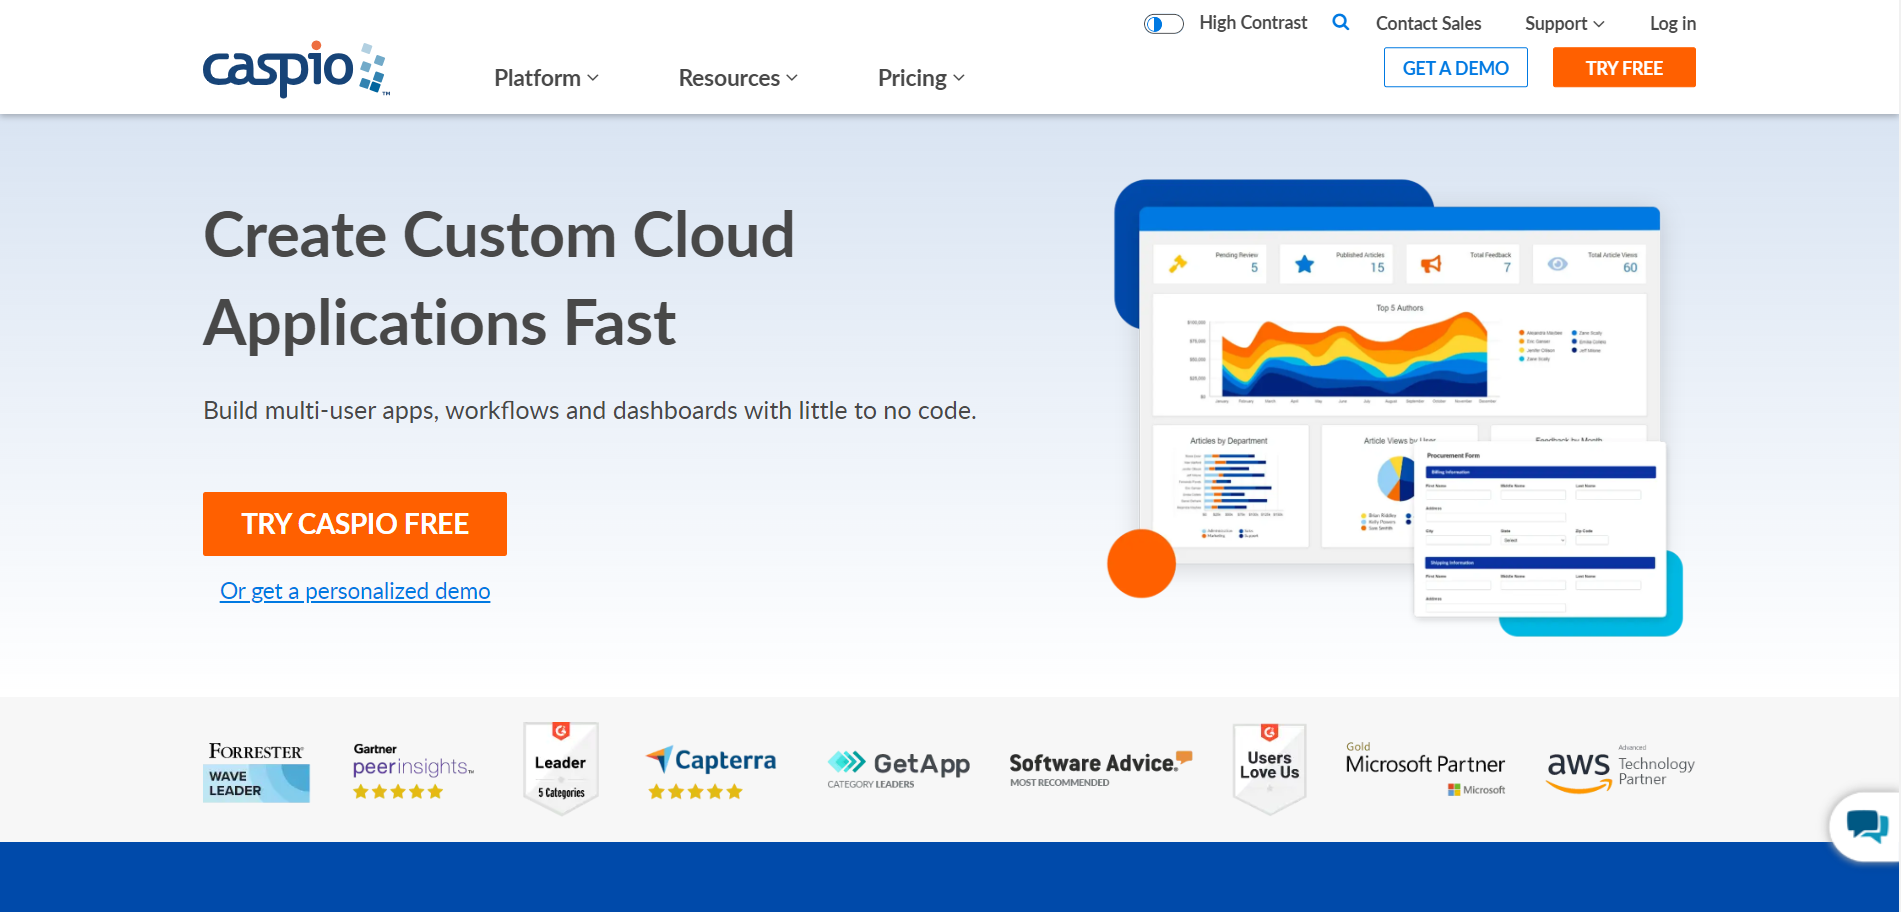Click the High Contrast label

(1253, 23)
